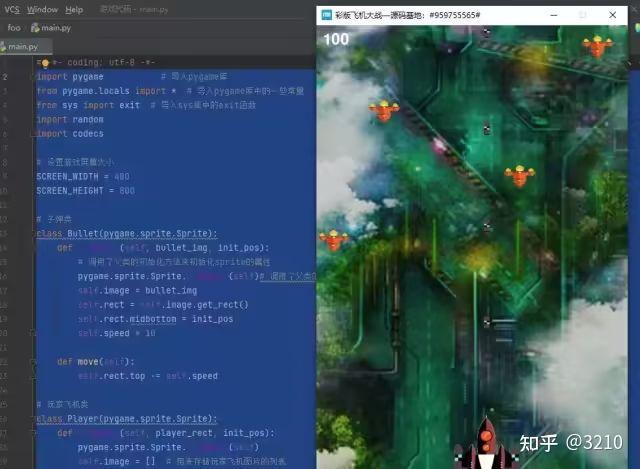The height and width of the screenshot is (469, 640).
Task: Collapse the class Bullet definition
Action: (x=34, y=233)
